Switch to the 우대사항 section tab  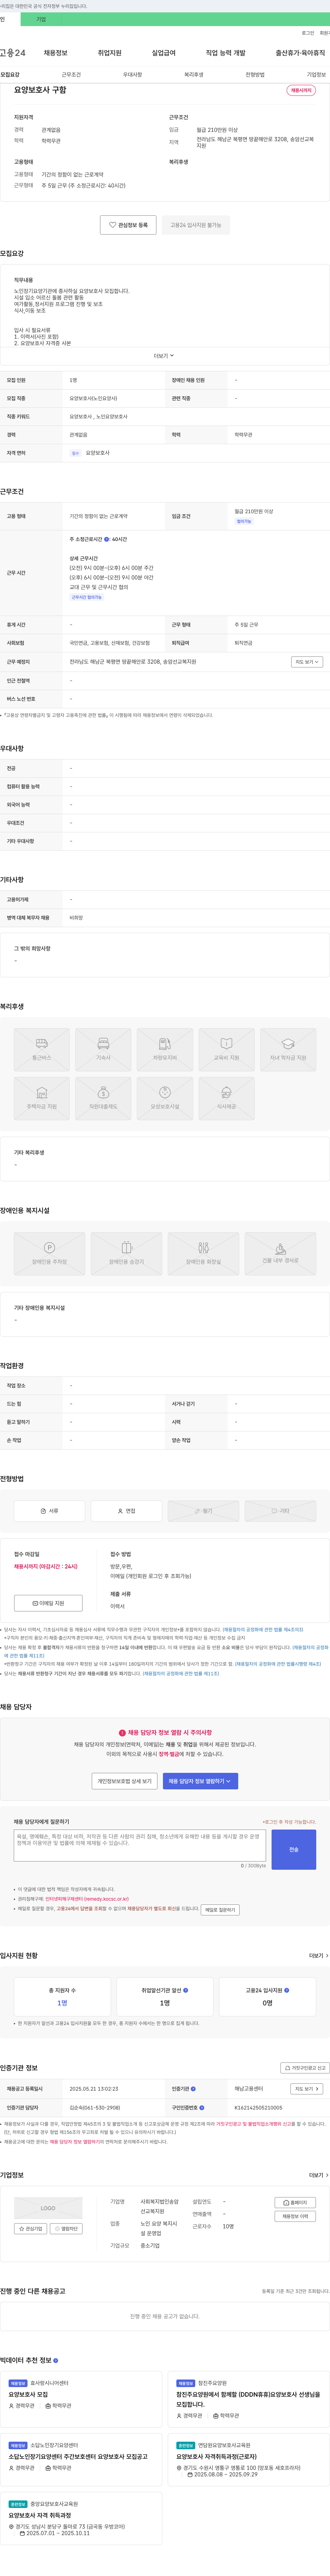point(132,75)
